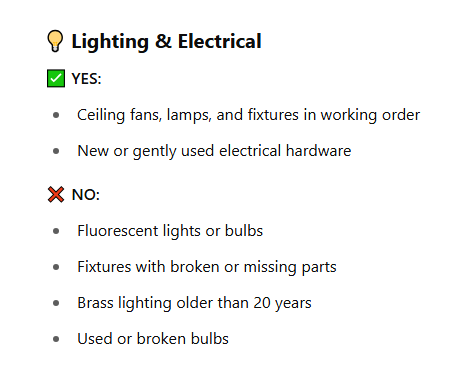Select the Fluorescent lights or bulbs line
This screenshot has height=383, width=466.
(x=170, y=231)
